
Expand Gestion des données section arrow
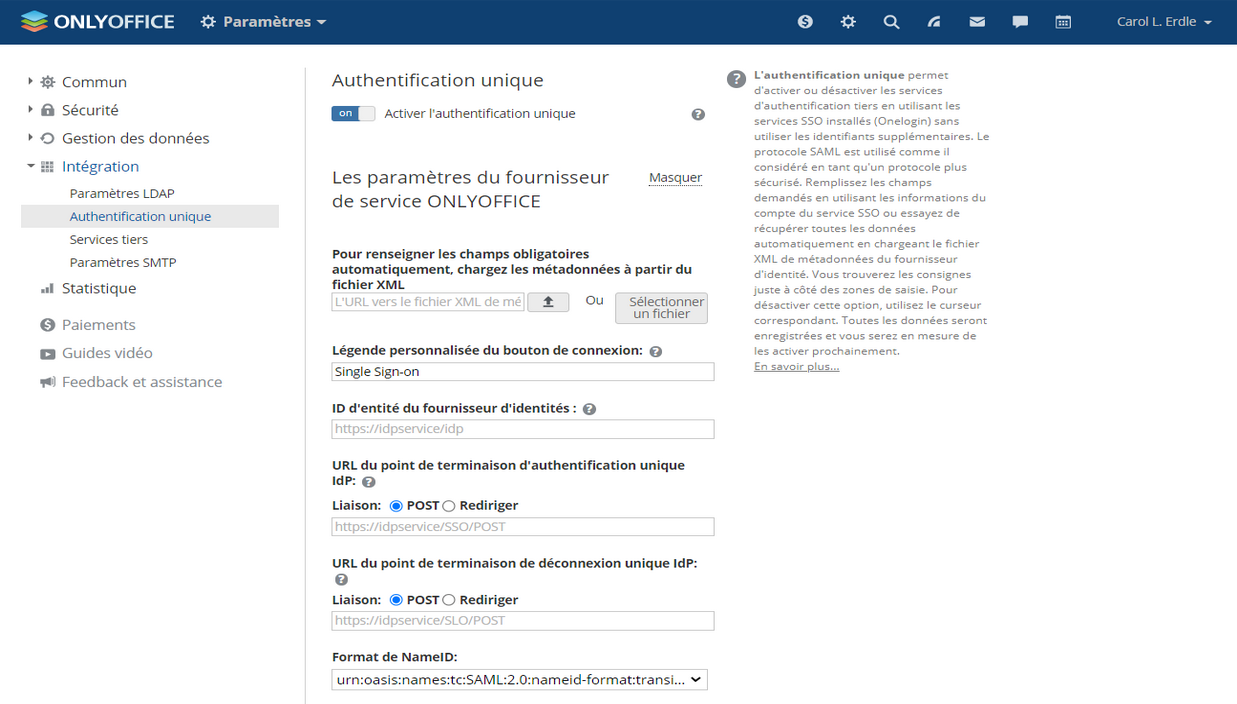[x=30, y=138]
